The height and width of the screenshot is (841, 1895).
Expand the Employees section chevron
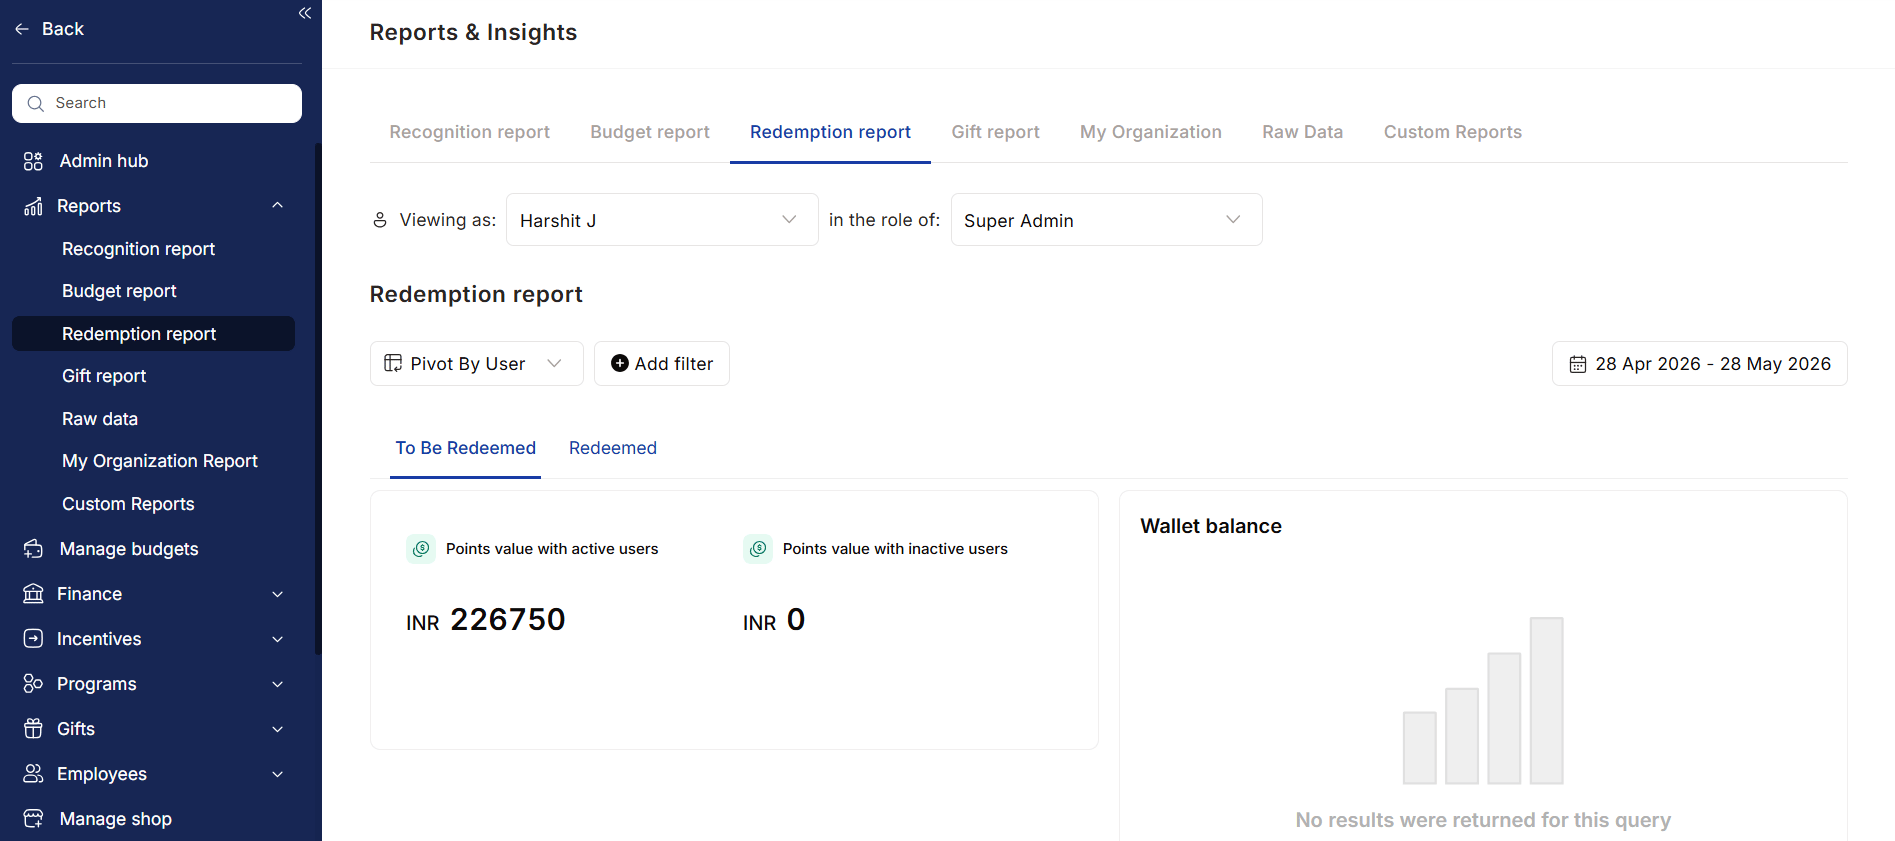pyautogui.click(x=278, y=774)
